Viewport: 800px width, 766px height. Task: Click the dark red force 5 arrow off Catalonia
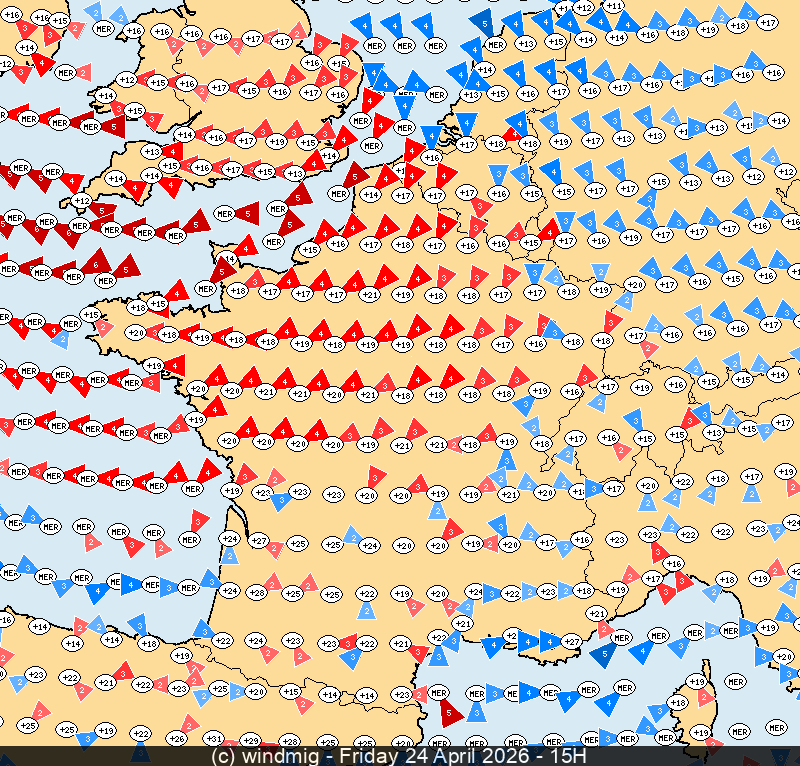point(450,712)
